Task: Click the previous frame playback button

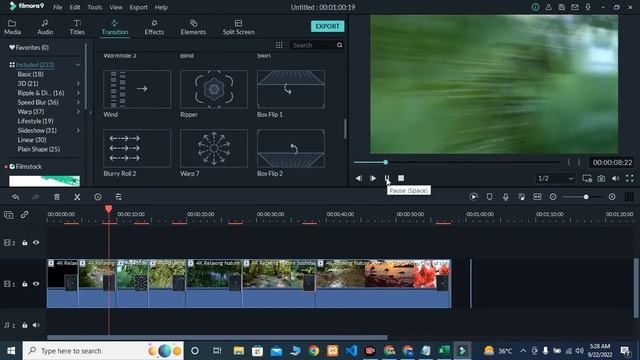Action: (x=358, y=178)
